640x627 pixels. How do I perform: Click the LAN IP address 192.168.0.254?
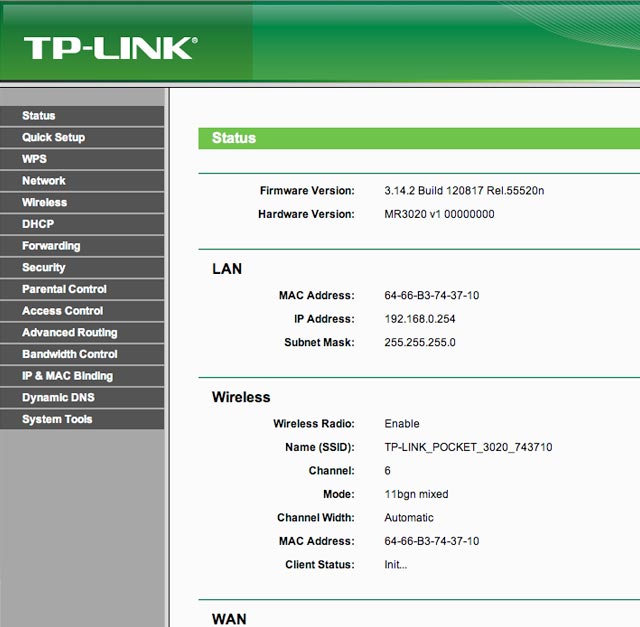pyautogui.click(x=418, y=319)
